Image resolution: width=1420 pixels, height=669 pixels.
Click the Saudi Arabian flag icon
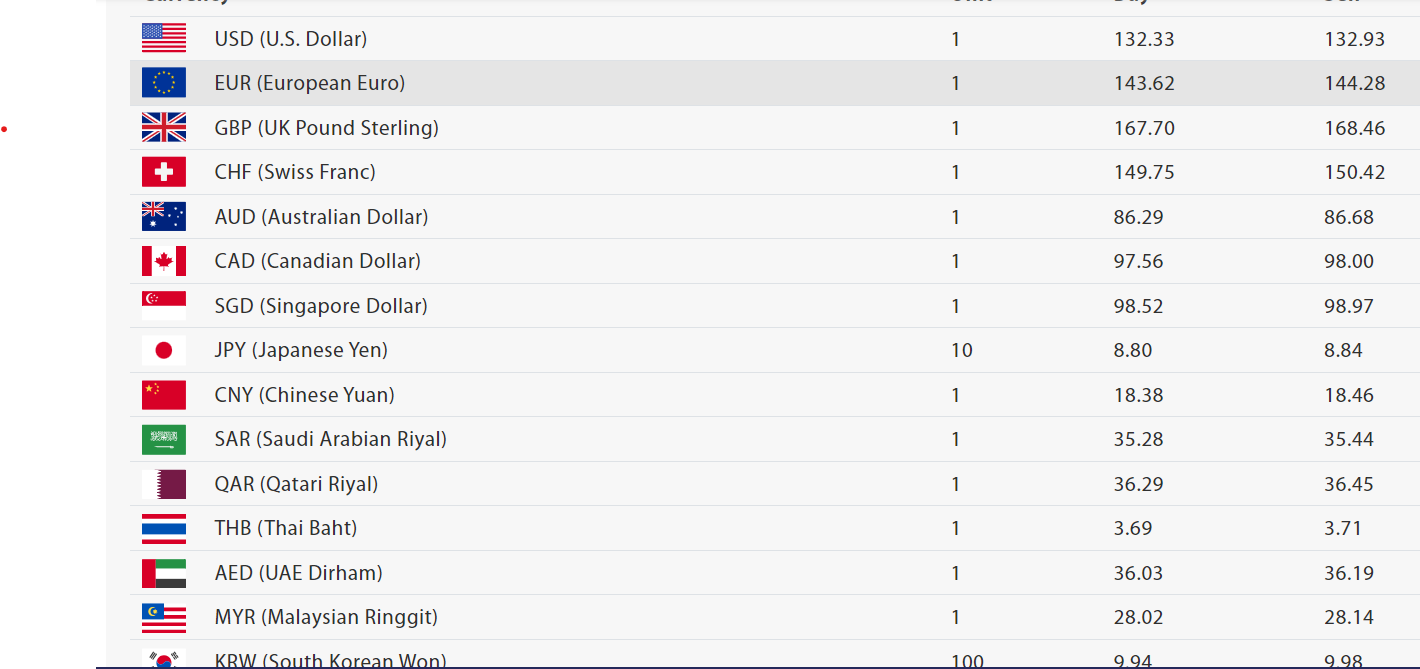pos(164,439)
